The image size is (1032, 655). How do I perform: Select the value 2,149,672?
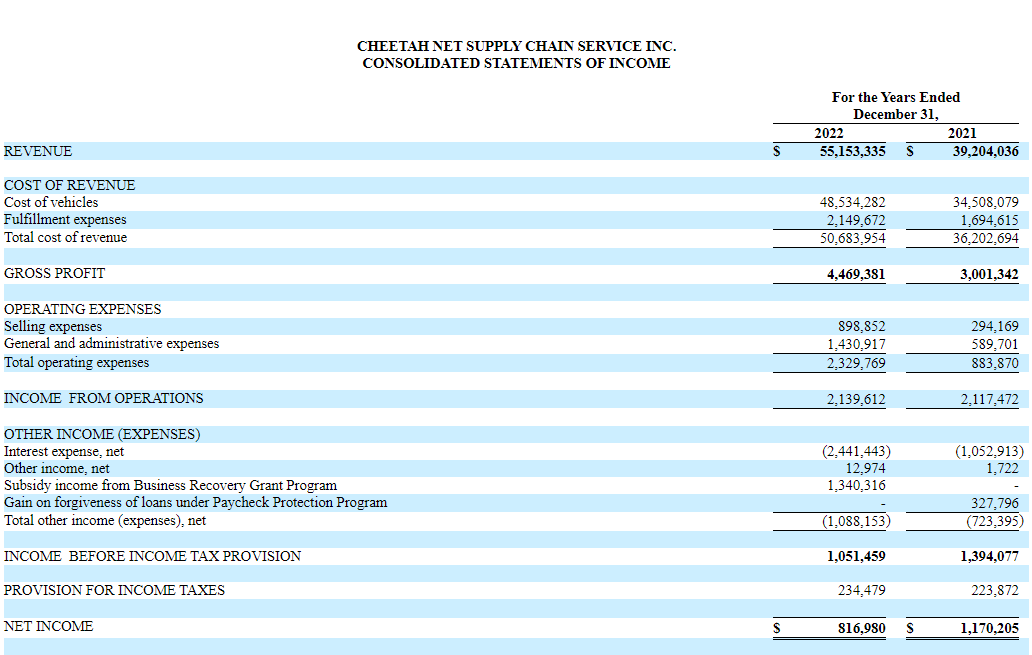(x=856, y=221)
